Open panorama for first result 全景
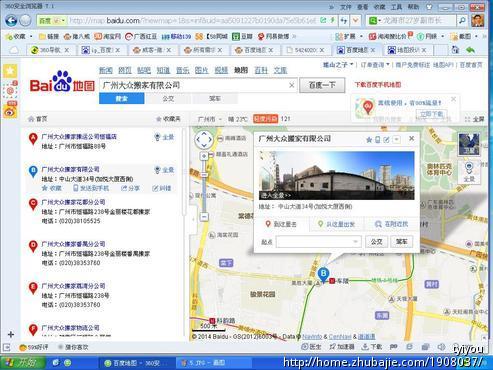This screenshot has width=493, height=370. coord(165,137)
